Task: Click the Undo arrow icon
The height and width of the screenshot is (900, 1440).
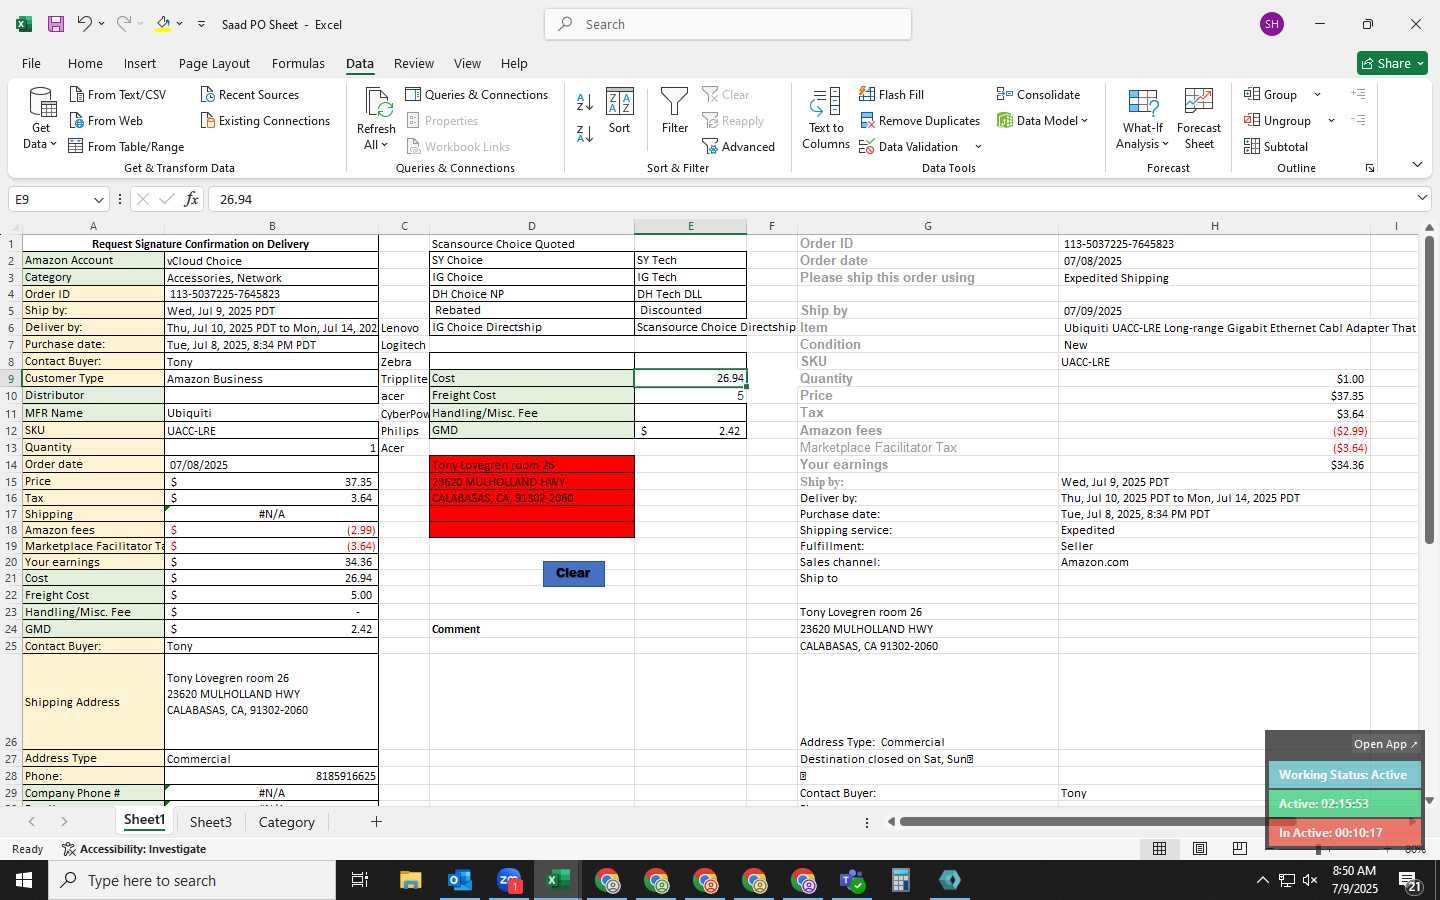Action: (x=85, y=24)
